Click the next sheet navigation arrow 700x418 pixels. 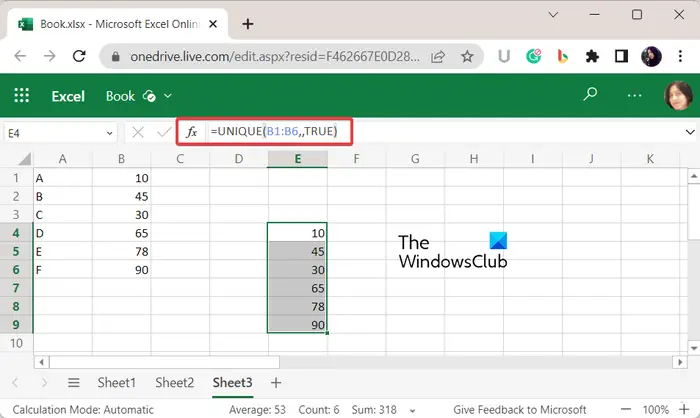pyautogui.click(x=44, y=383)
